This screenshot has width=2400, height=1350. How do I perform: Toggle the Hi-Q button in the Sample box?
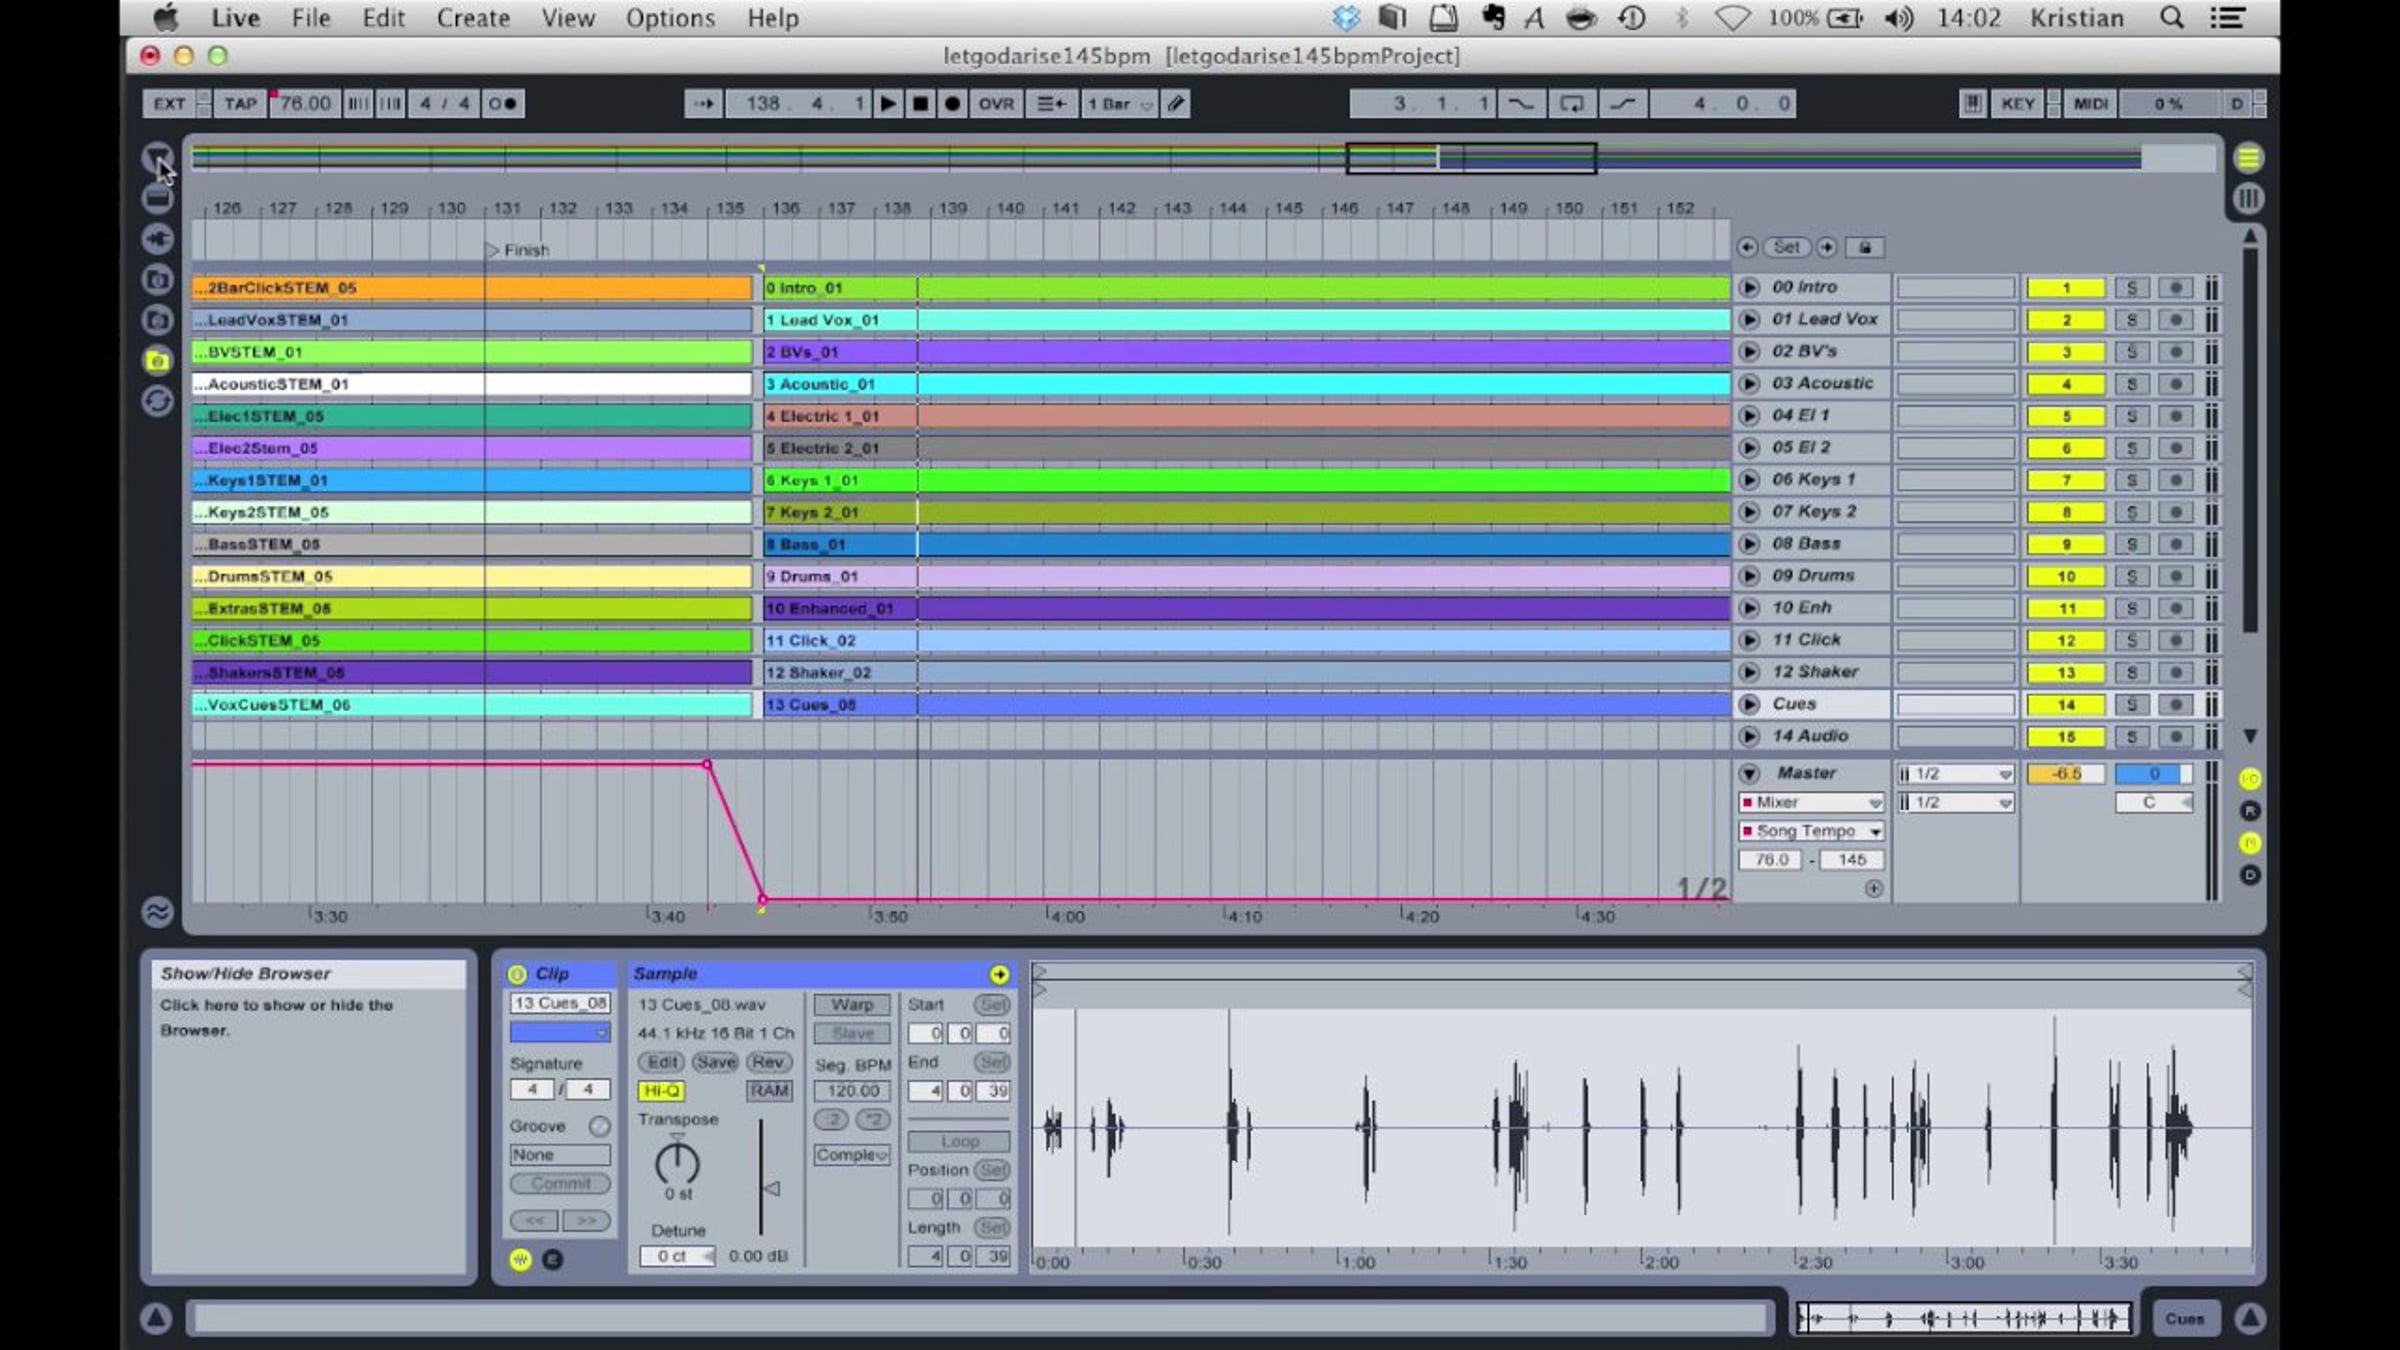[x=661, y=1091]
